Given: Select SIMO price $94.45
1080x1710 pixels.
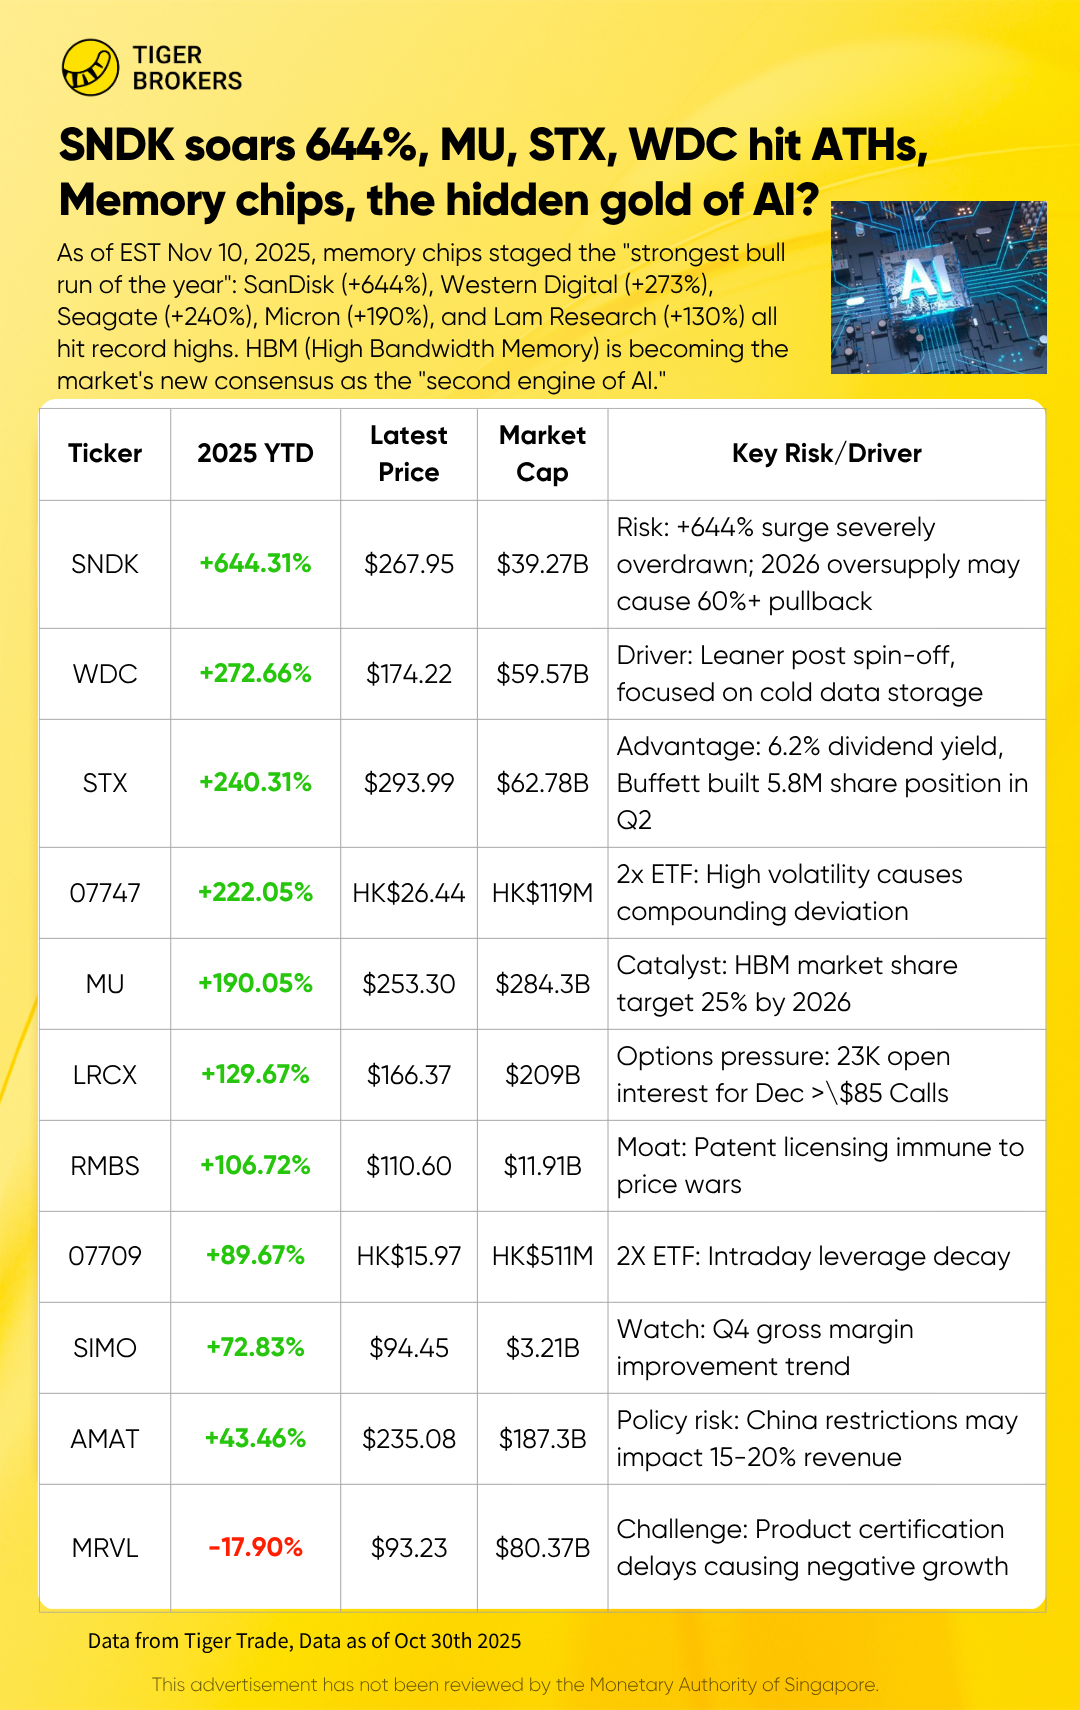Looking at the screenshot, I should 409,1348.
